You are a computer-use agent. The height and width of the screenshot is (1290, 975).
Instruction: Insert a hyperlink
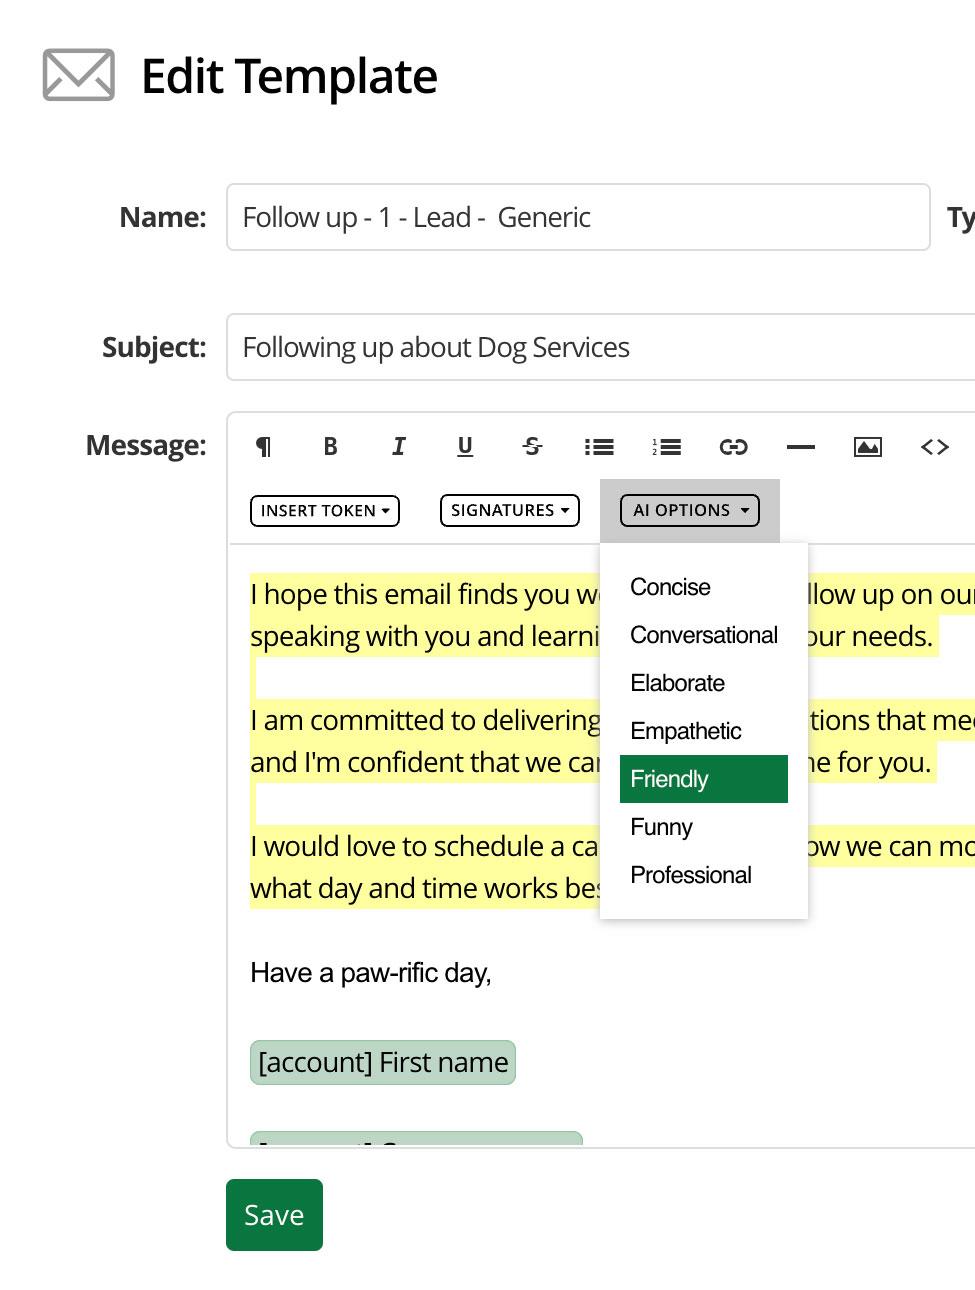click(x=733, y=447)
